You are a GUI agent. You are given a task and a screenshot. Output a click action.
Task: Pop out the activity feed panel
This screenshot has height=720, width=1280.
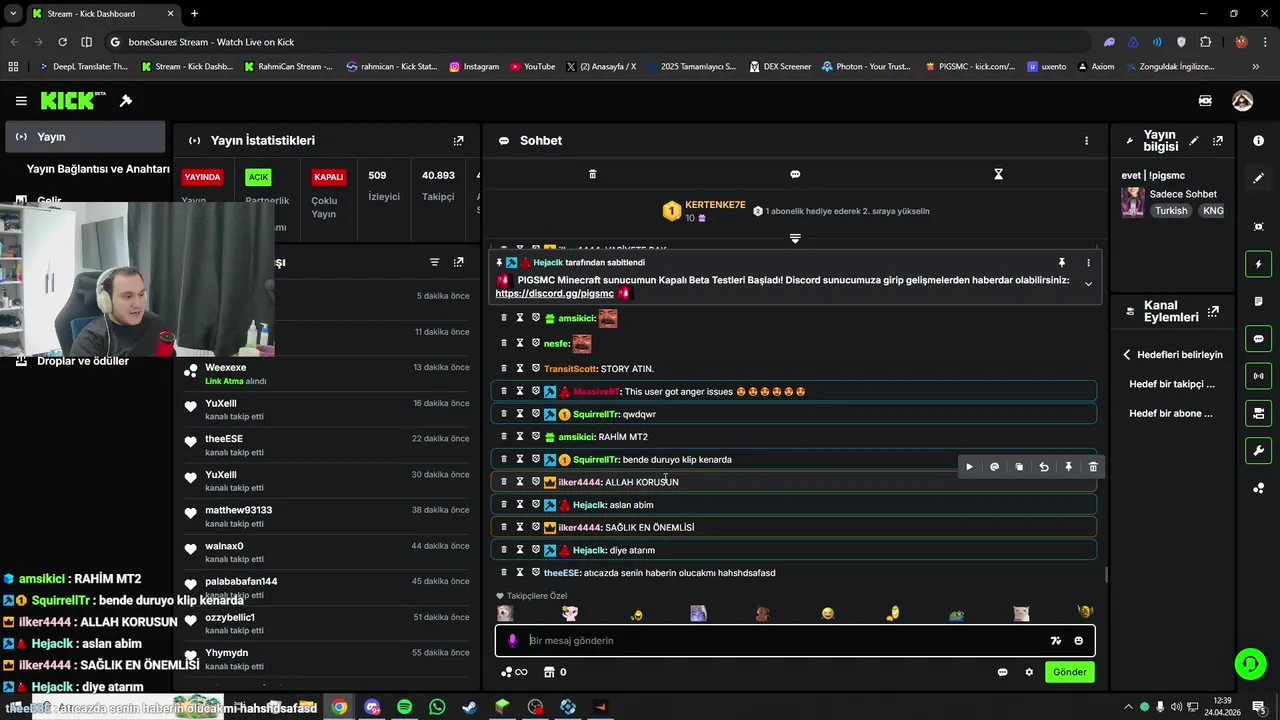click(458, 262)
